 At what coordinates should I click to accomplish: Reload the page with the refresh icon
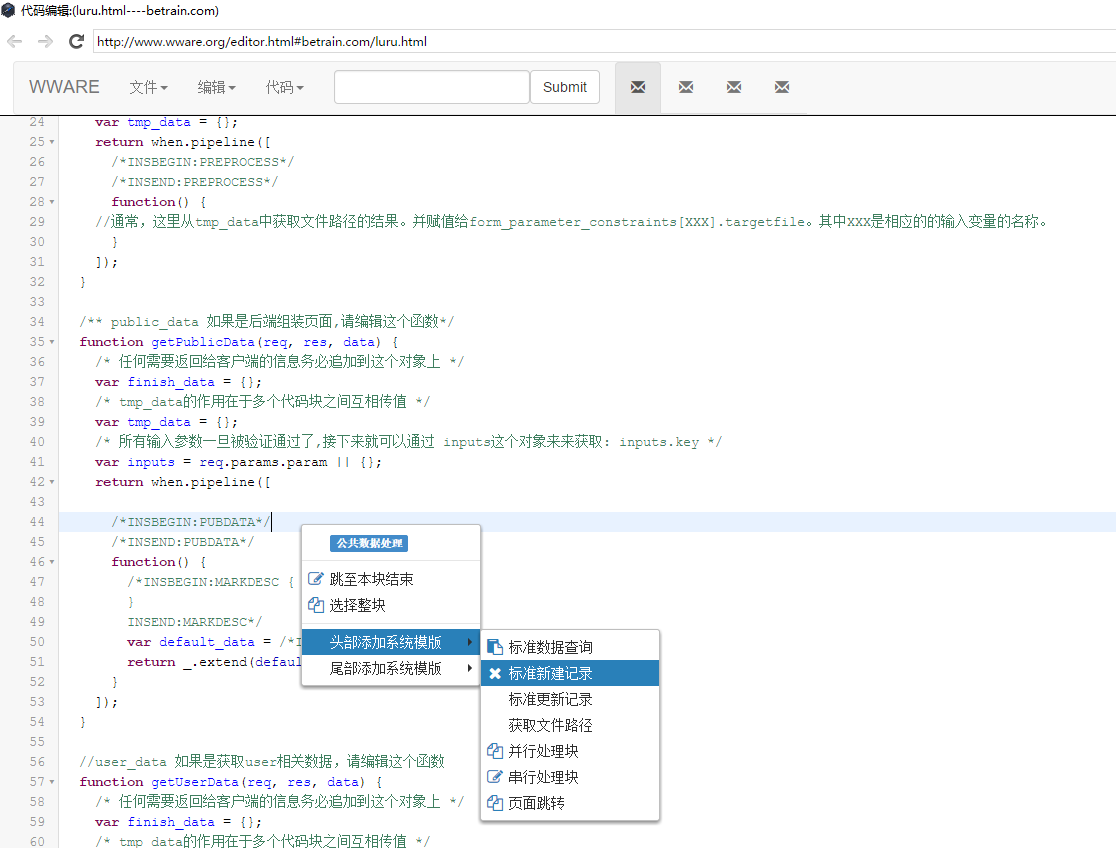pyautogui.click(x=76, y=41)
